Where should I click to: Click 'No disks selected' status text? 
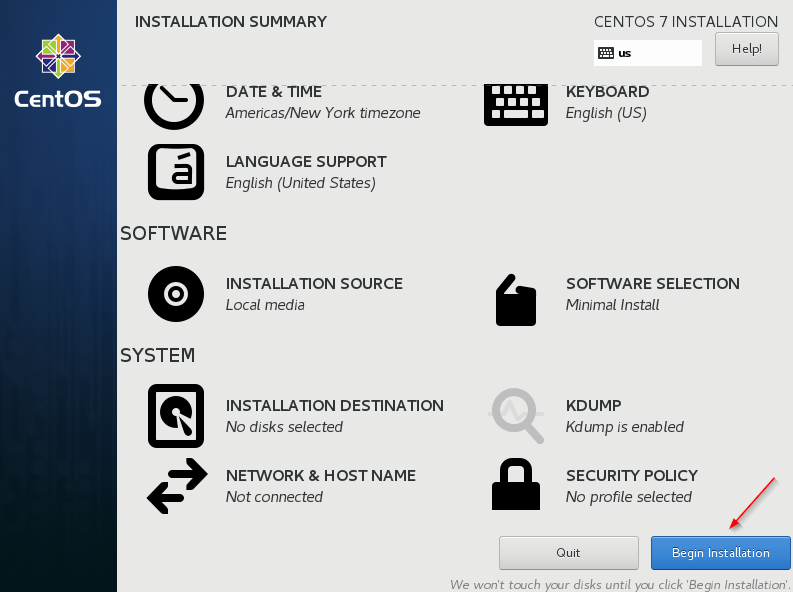(x=284, y=427)
